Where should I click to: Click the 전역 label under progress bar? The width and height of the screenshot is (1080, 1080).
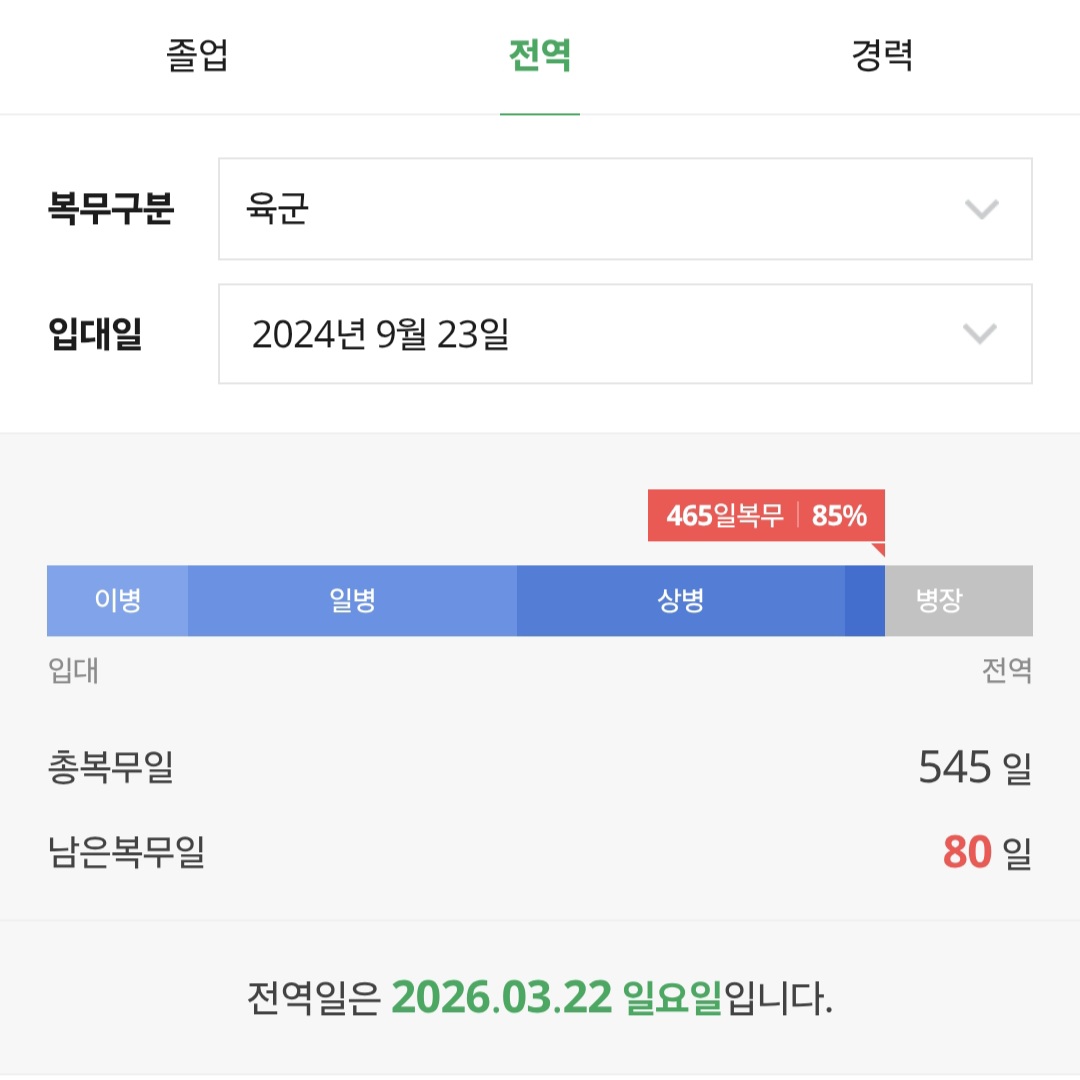pyautogui.click(x=1006, y=670)
